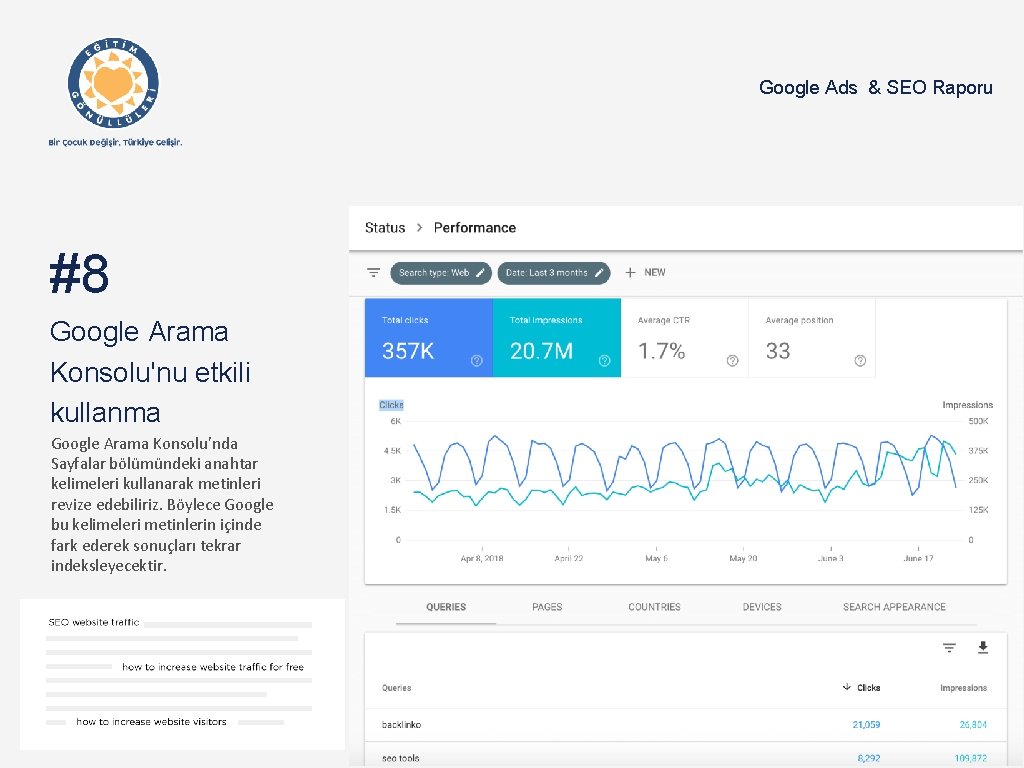Viewport: 1024px width, 768px height.
Task: Select the seo tools query row
Action: pos(685,754)
